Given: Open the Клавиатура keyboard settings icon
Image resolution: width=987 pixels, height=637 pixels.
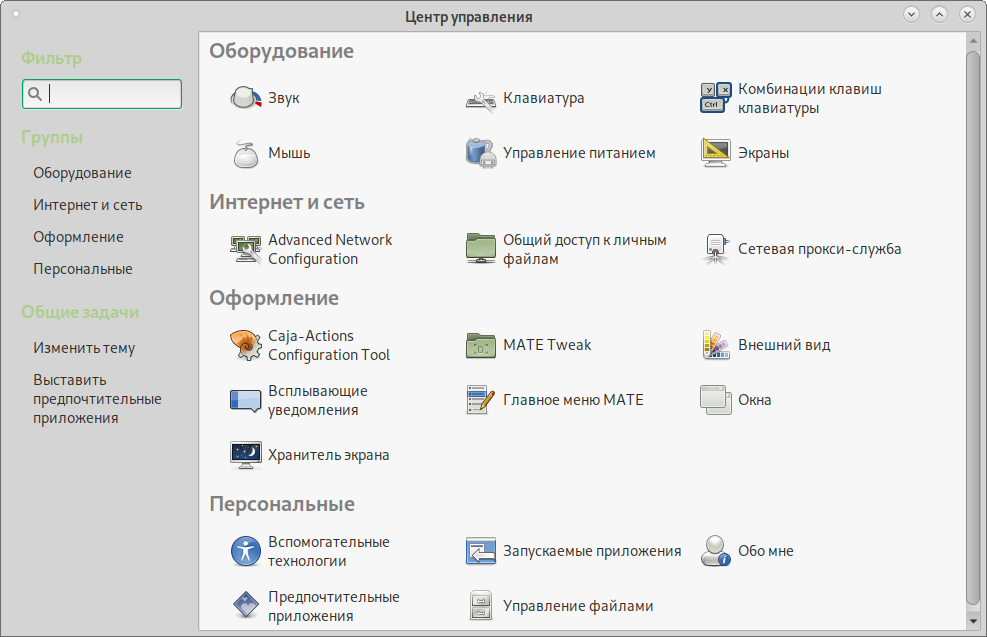Looking at the screenshot, I should pos(481,98).
